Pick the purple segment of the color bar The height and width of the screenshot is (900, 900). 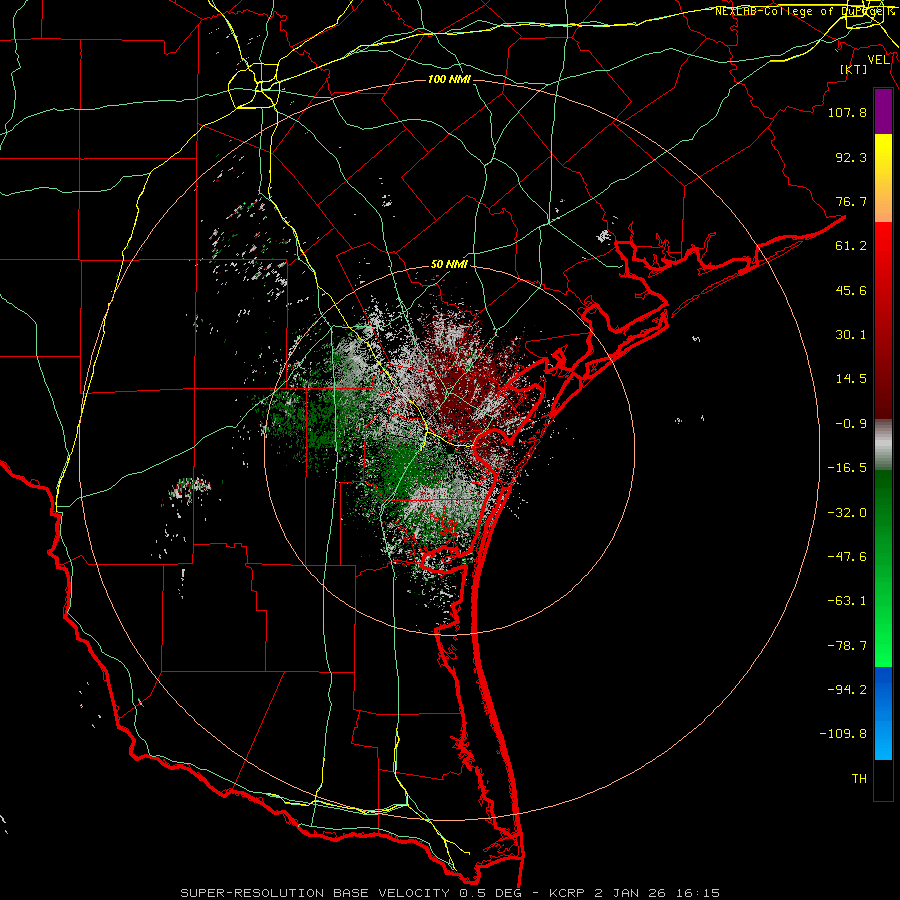[x=883, y=111]
